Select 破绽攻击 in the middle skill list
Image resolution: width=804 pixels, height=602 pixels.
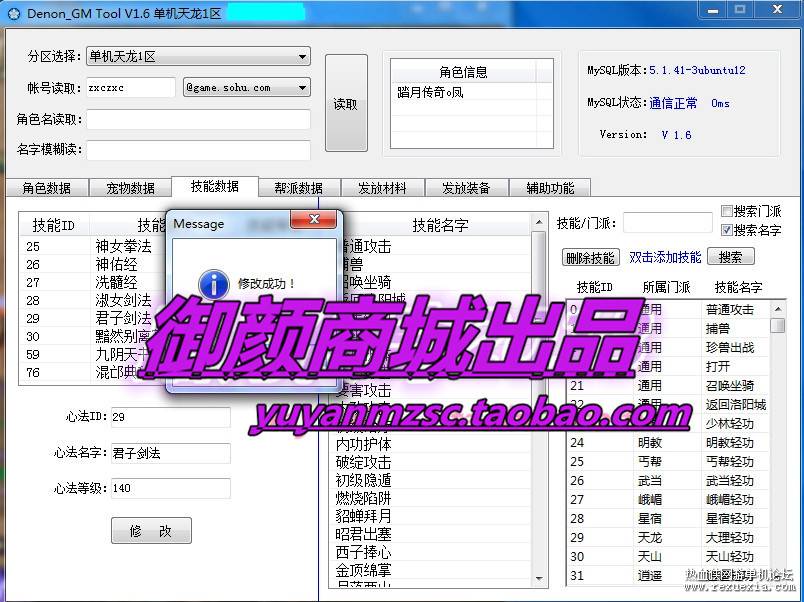pyautogui.click(x=432, y=462)
